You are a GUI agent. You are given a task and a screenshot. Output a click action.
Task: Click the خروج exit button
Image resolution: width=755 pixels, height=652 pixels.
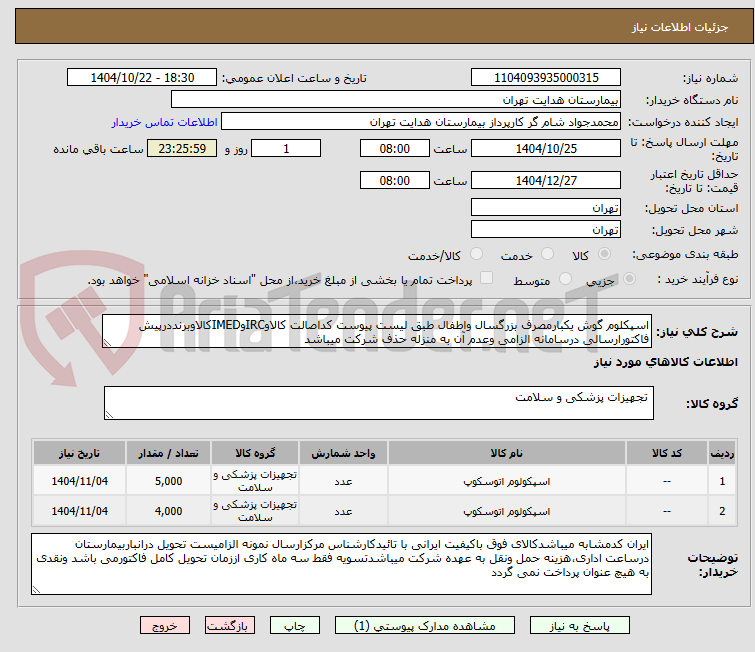(x=165, y=626)
